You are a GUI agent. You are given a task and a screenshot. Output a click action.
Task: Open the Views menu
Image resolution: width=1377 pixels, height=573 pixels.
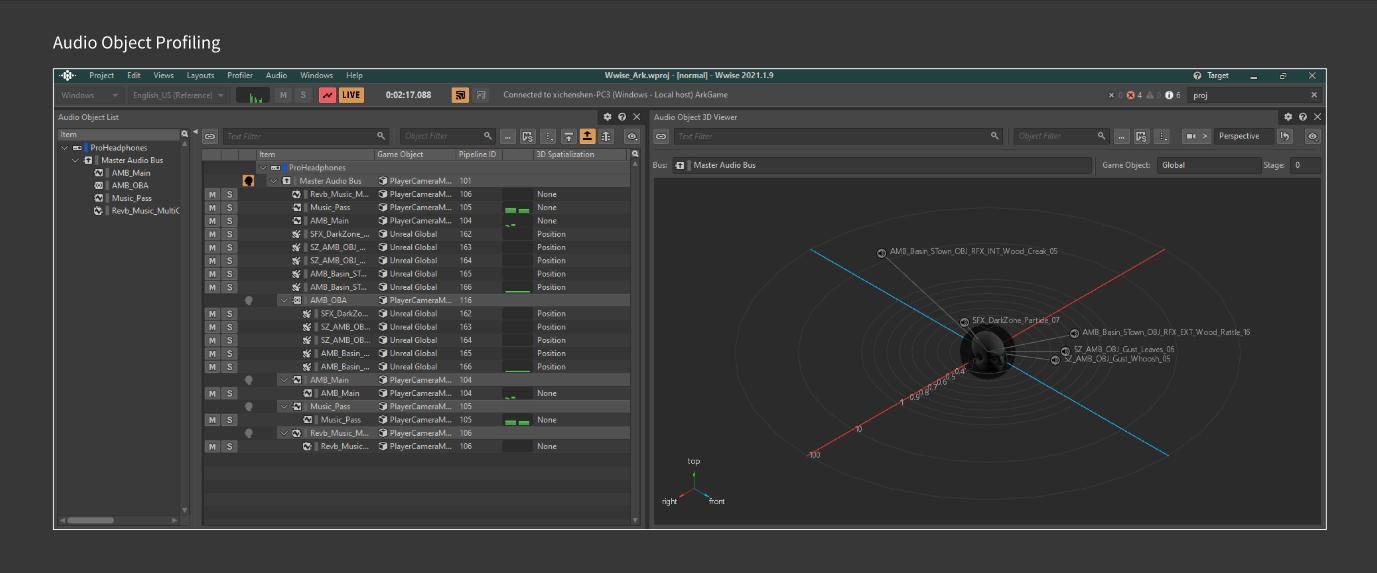[163, 75]
